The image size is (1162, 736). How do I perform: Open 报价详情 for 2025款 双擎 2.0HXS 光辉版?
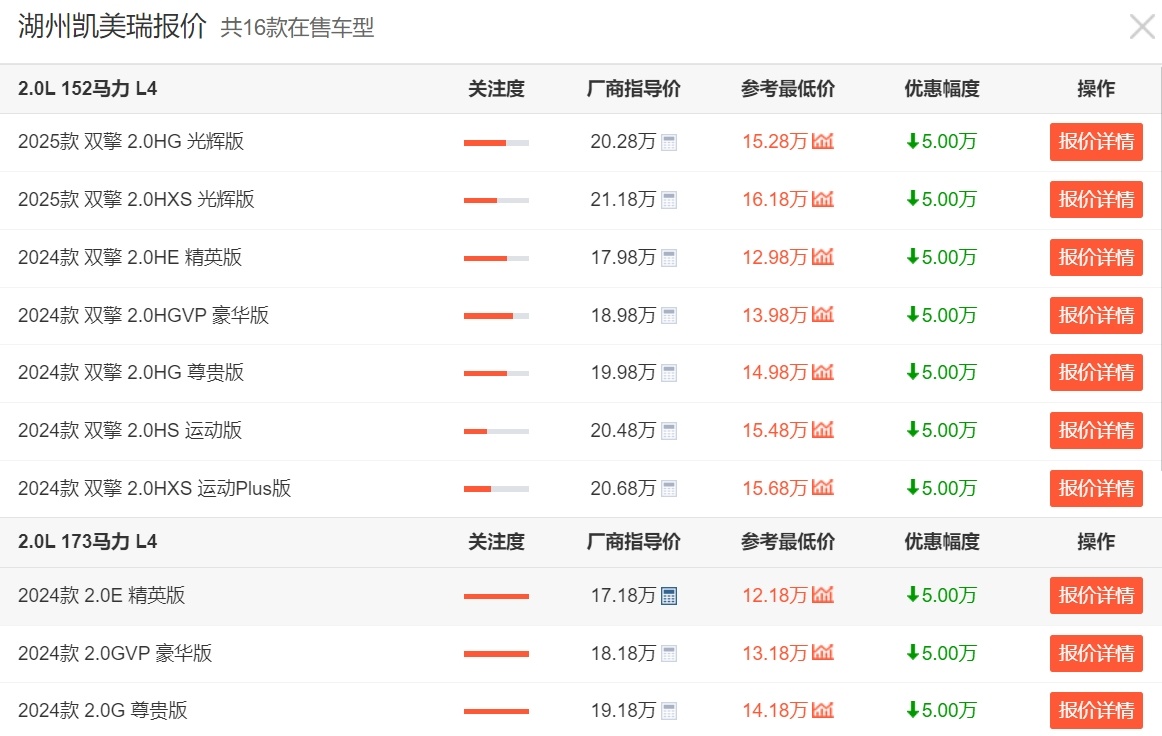pyautogui.click(x=1096, y=199)
